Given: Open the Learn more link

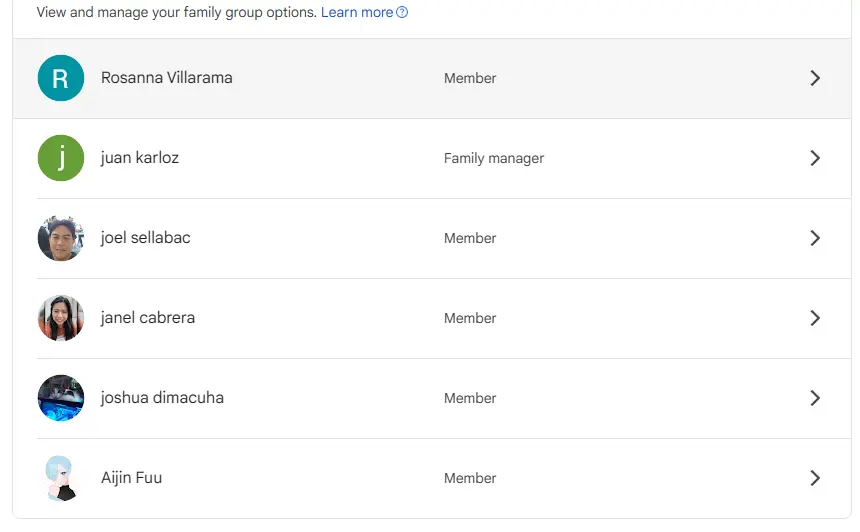Looking at the screenshot, I should [357, 12].
